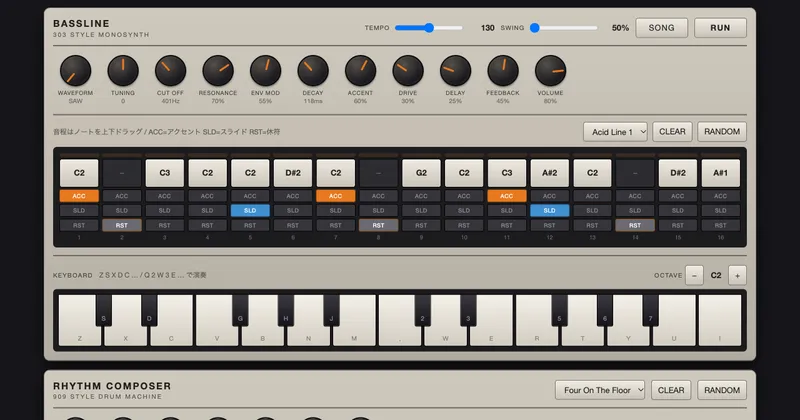Click the WAVEFORM knob
The height and width of the screenshot is (420, 800).
(76, 71)
